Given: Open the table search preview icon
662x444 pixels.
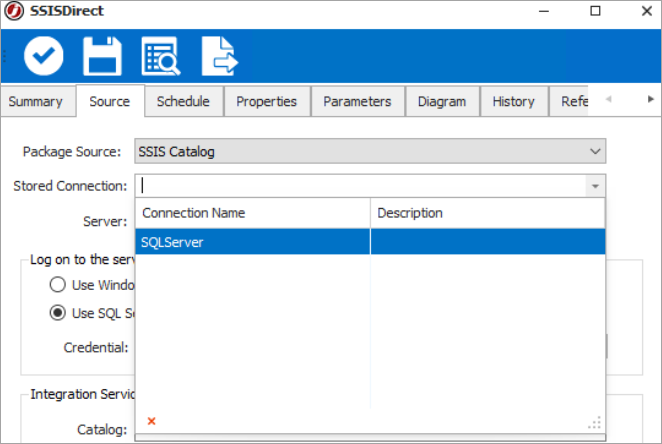Looking at the screenshot, I should point(160,56).
